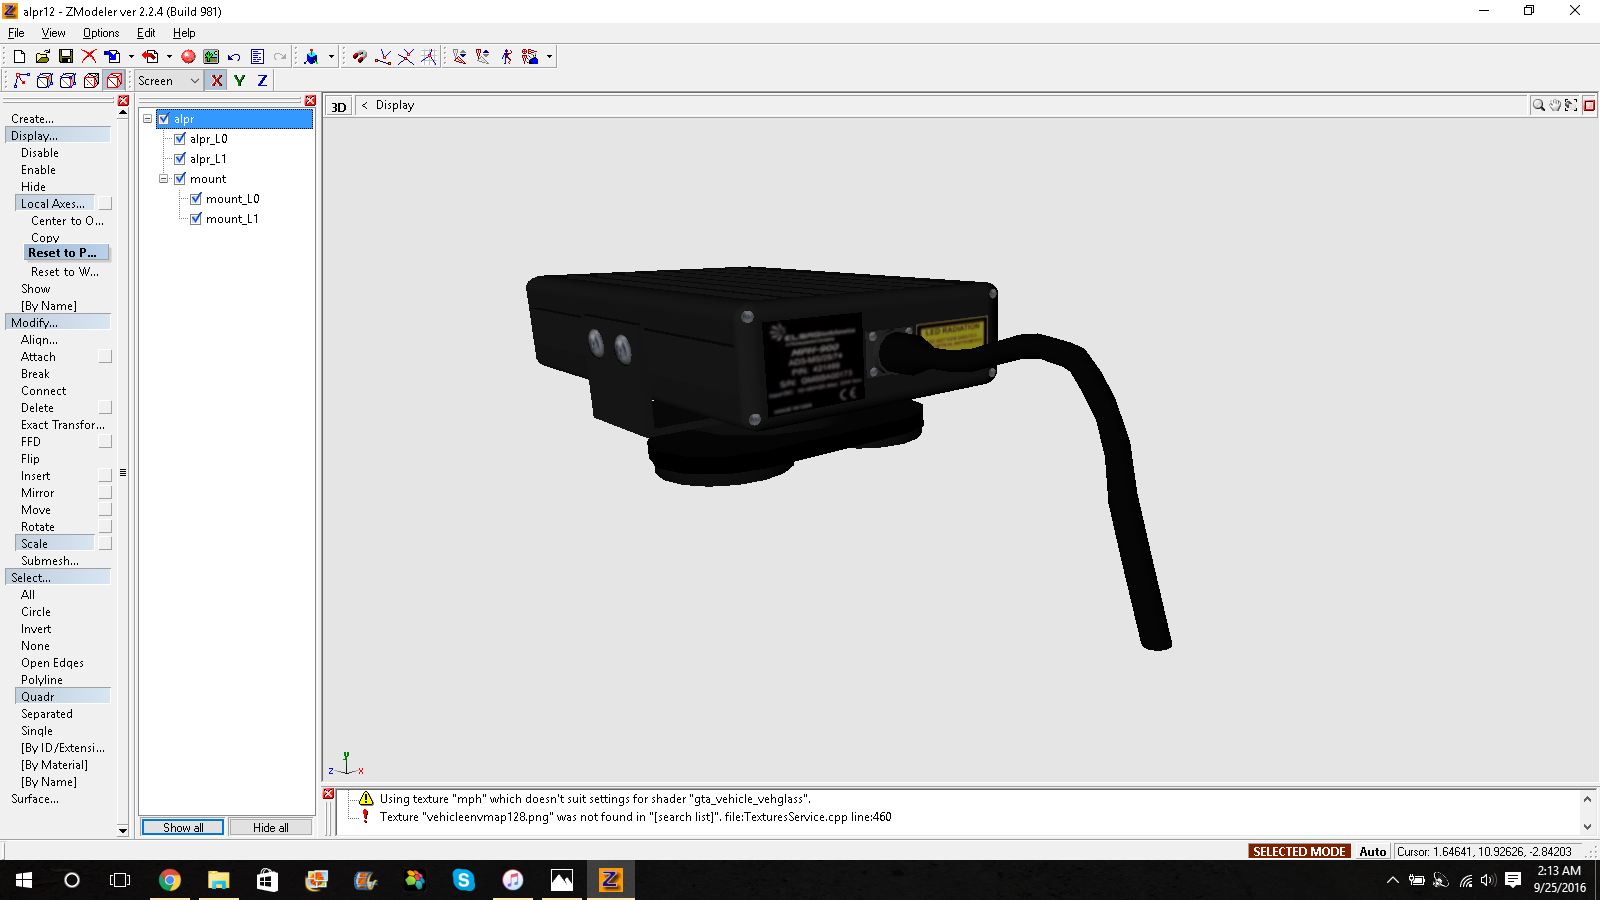Click the viewport zoom magnifier icon
The image size is (1600, 900).
point(1539,105)
